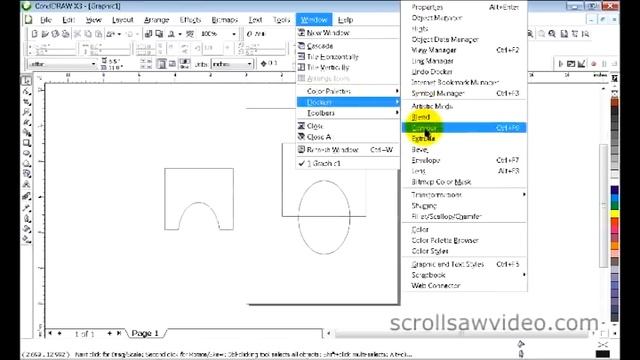640x360 pixels.
Task: Click the Paste icon in standard toolbar
Action: pyautogui.click(x=98, y=34)
